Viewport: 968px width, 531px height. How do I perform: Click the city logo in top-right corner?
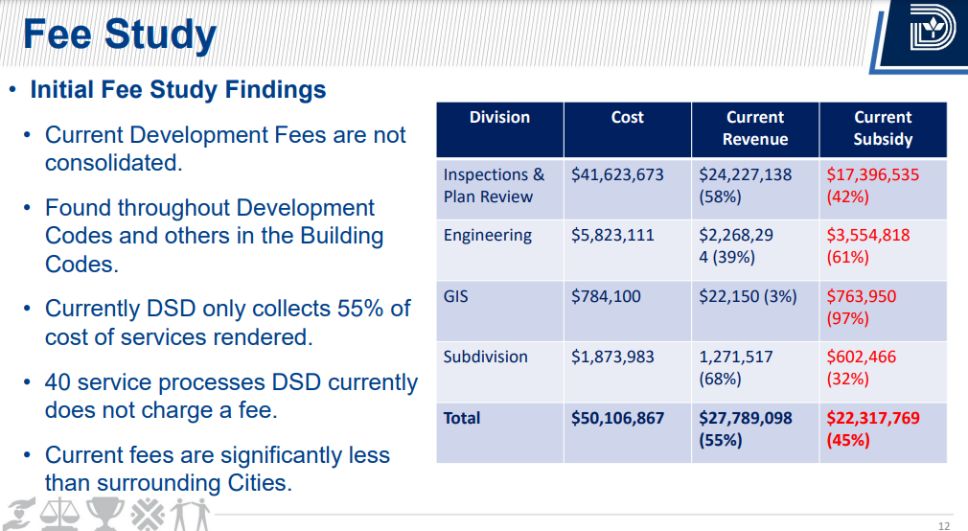point(931,35)
